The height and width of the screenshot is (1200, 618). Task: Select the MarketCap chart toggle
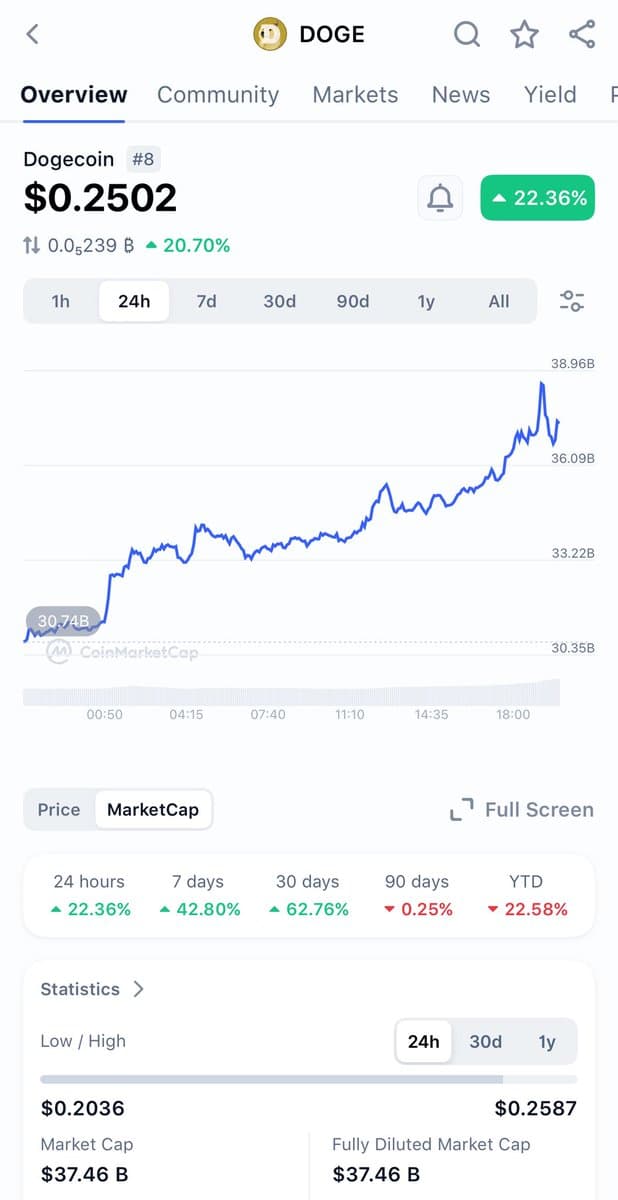pyautogui.click(x=153, y=810)
